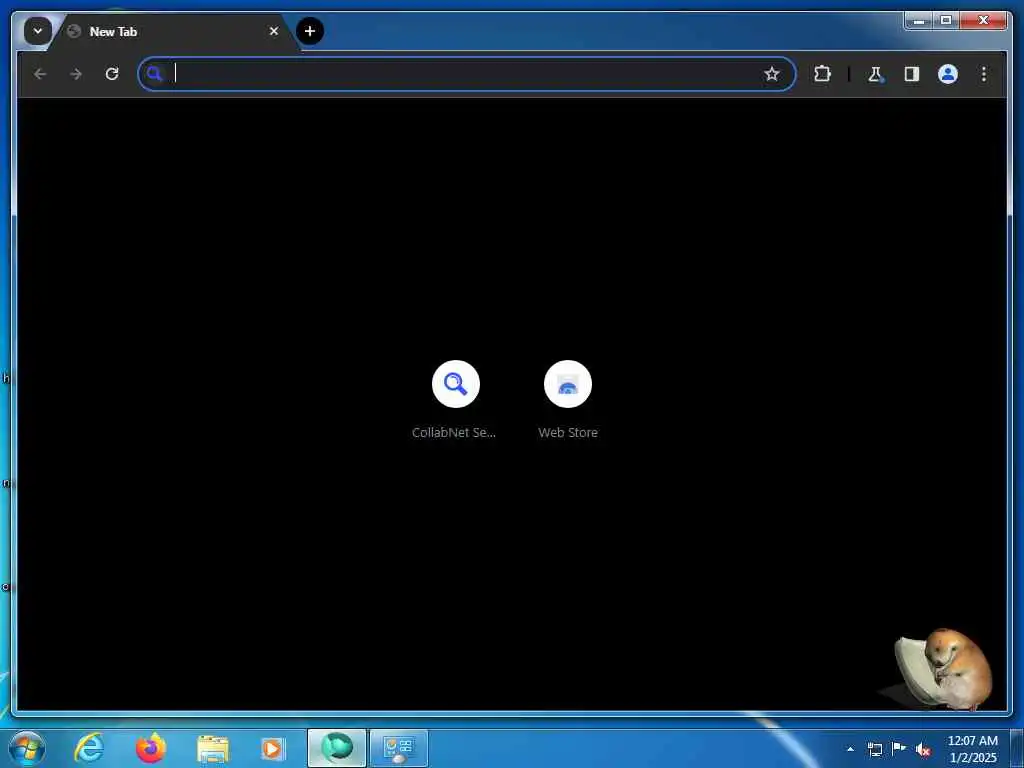Select the active browser taskbar button
Screen dimensions: 1024x768
(336, 748)
